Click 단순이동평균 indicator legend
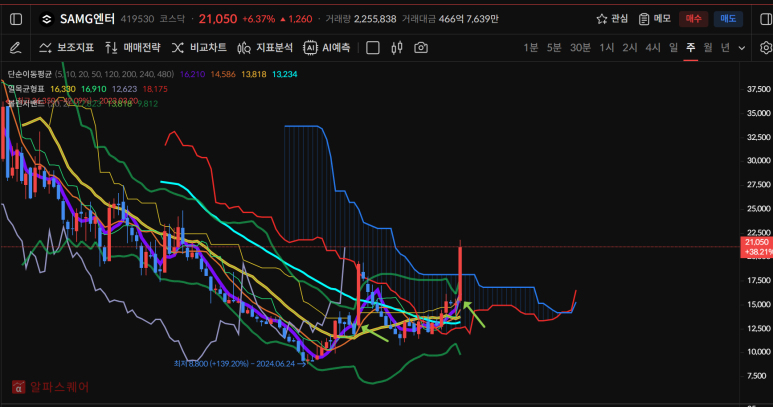Viewport: 773px width, 407px height. click(30, 74)
